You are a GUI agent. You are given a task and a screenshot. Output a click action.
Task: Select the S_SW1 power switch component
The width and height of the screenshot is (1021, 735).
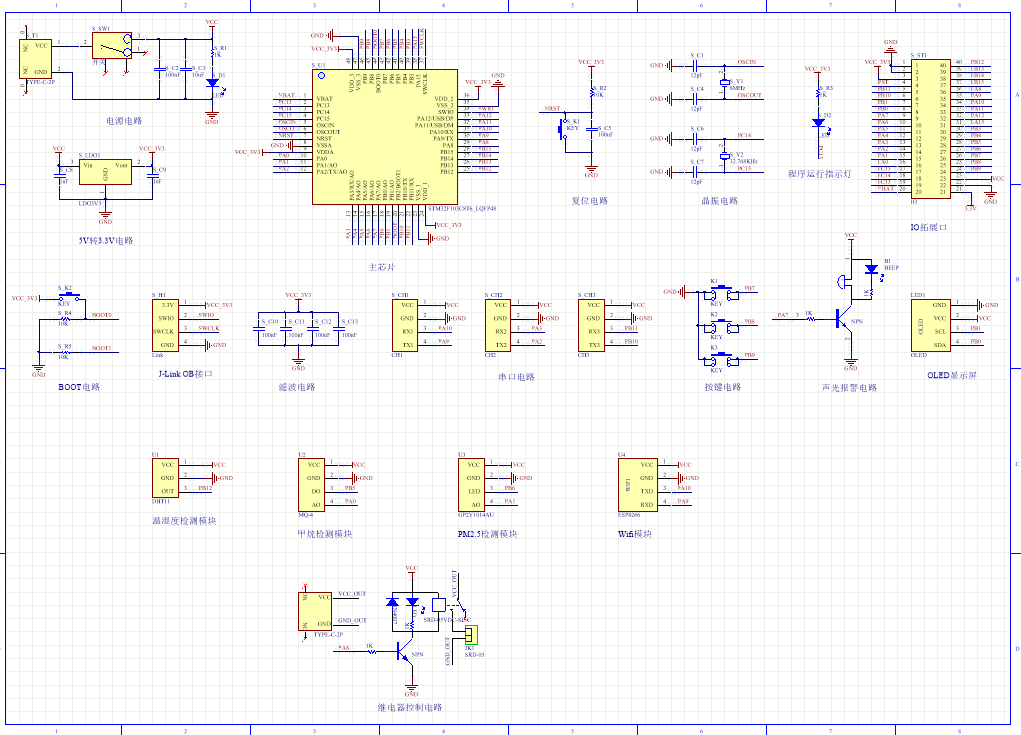pyautogui.click(x=112, y=46)
